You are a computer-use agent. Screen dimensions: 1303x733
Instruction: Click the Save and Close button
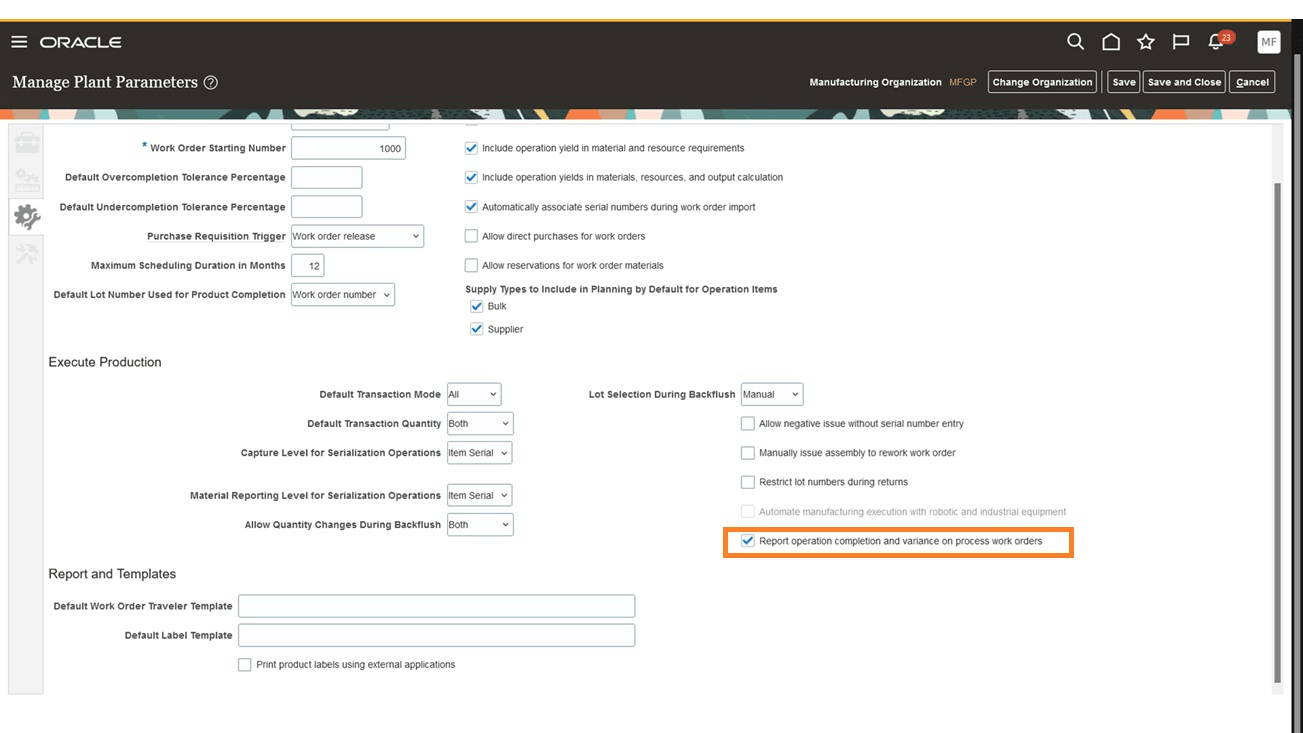pyautogui.click(x=1184, y=81)
